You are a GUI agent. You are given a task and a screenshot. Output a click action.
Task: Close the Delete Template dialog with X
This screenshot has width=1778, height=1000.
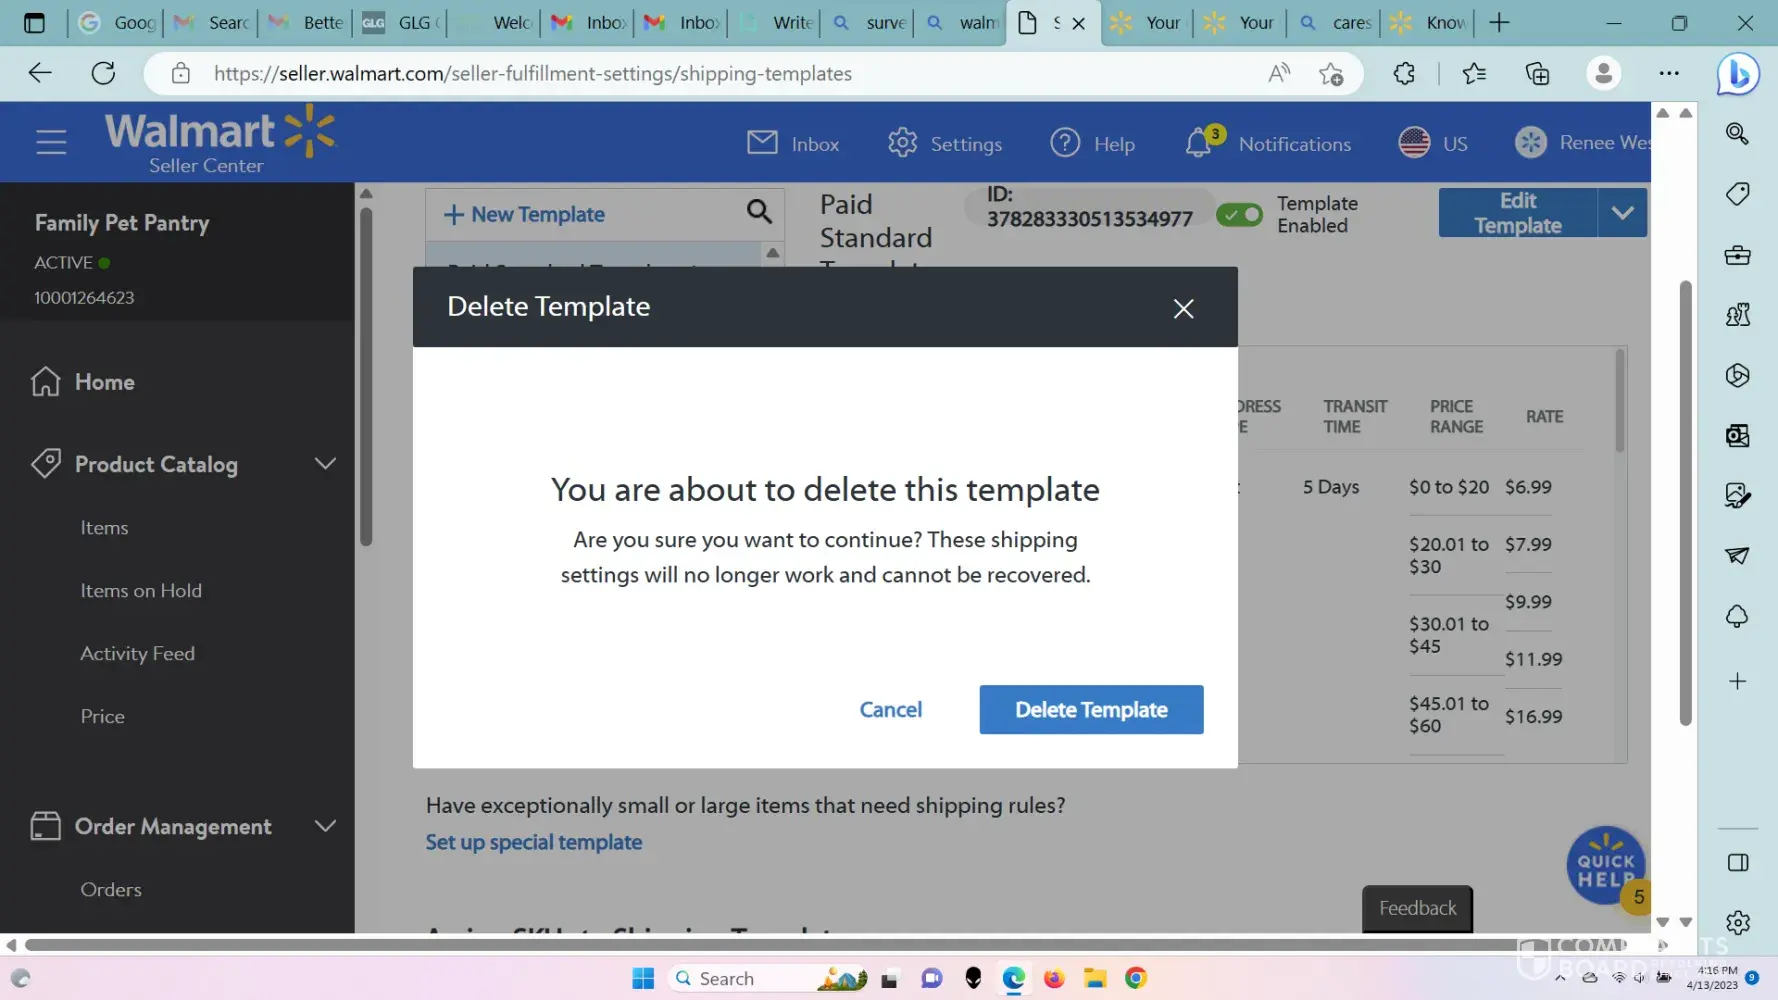click(x=1183, y=309)
